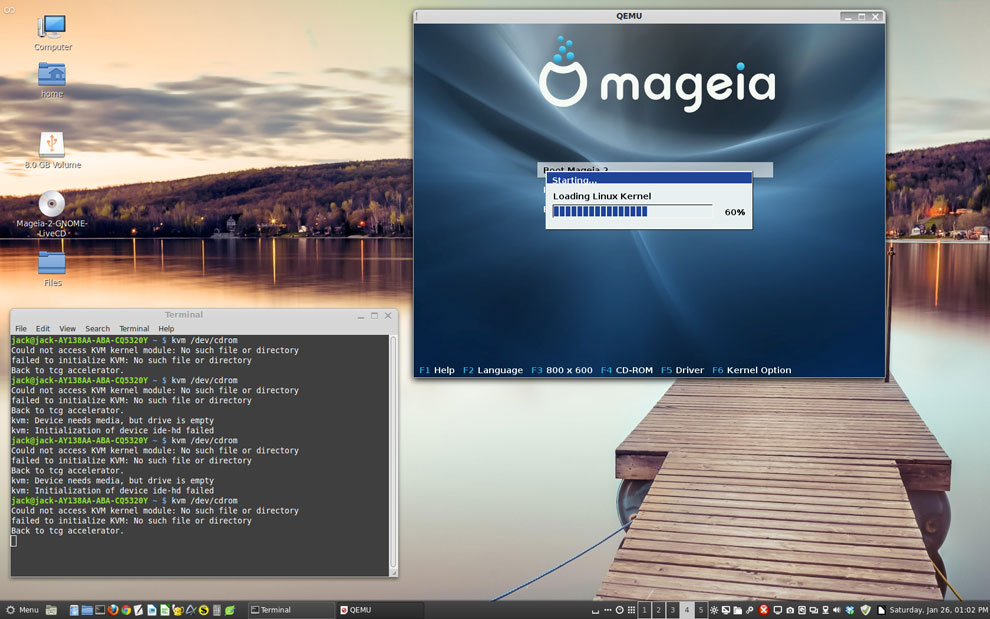Click F3 800 x 600 resolution option
The width and height of the screenshot is (990, 619).
(561, 370)
